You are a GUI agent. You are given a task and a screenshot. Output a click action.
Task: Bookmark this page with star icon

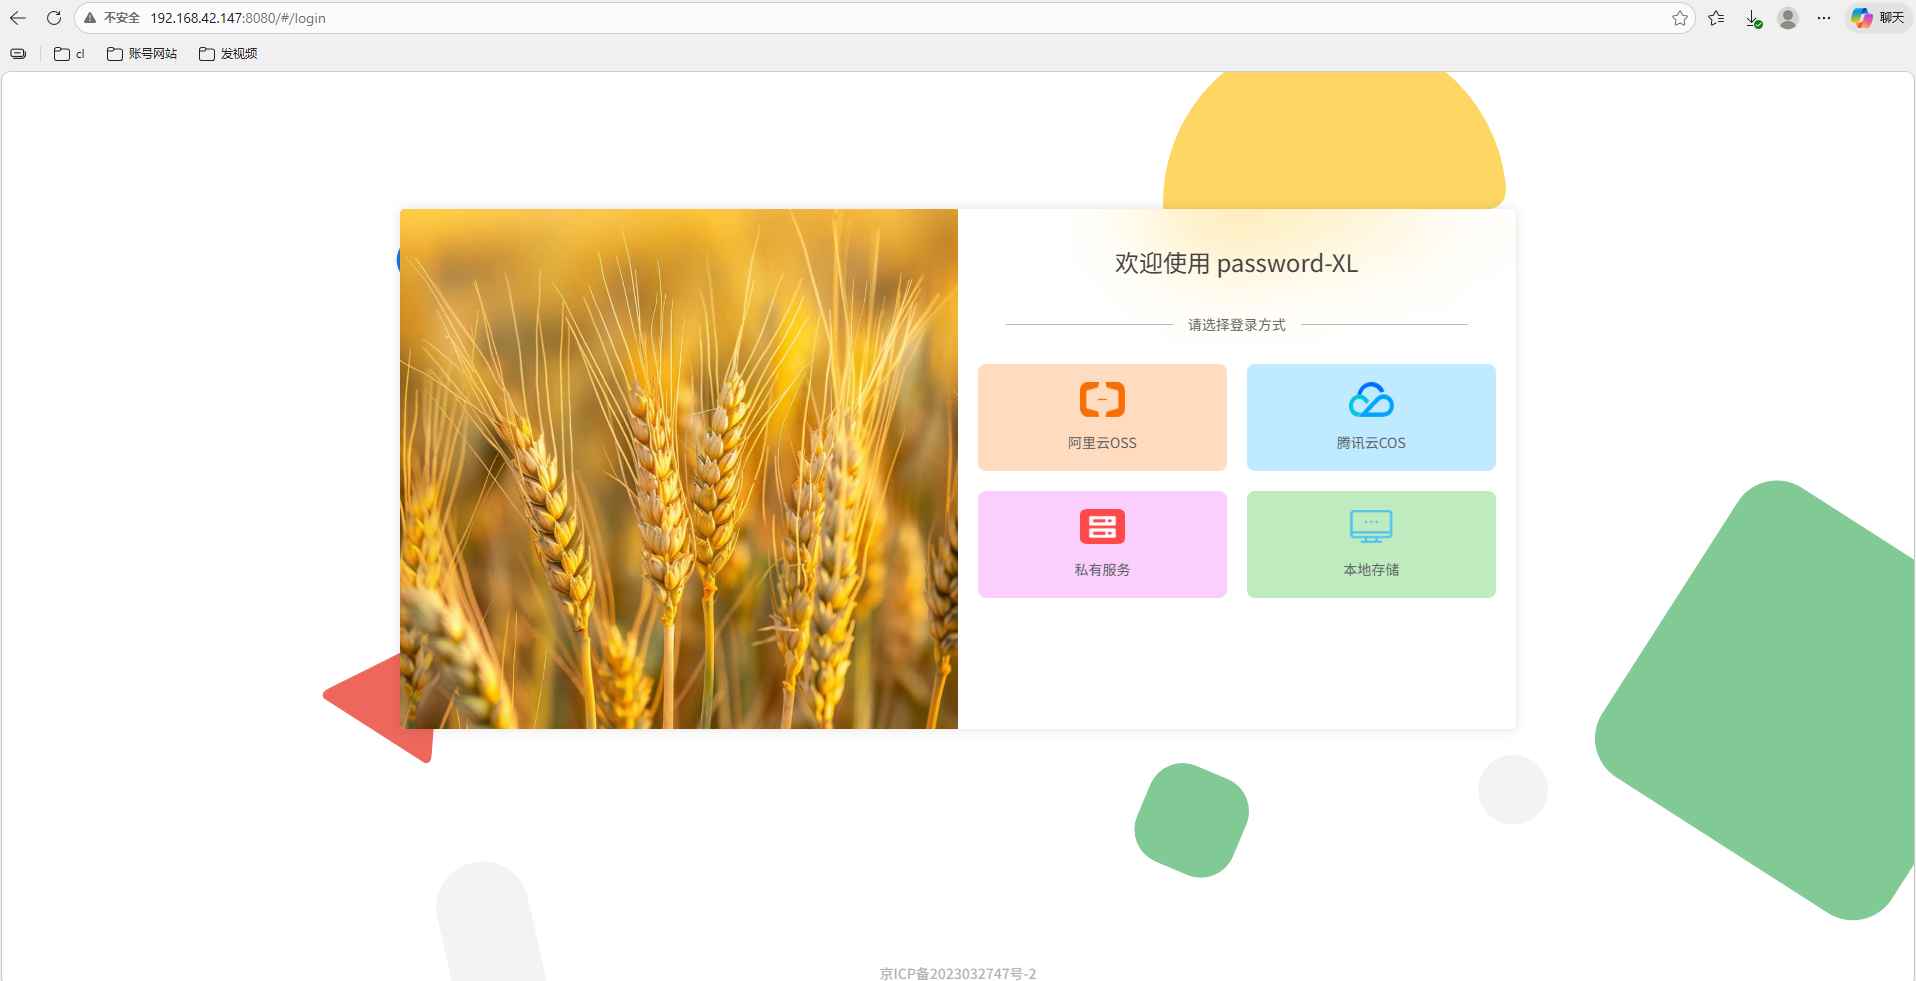(1679, 18)
